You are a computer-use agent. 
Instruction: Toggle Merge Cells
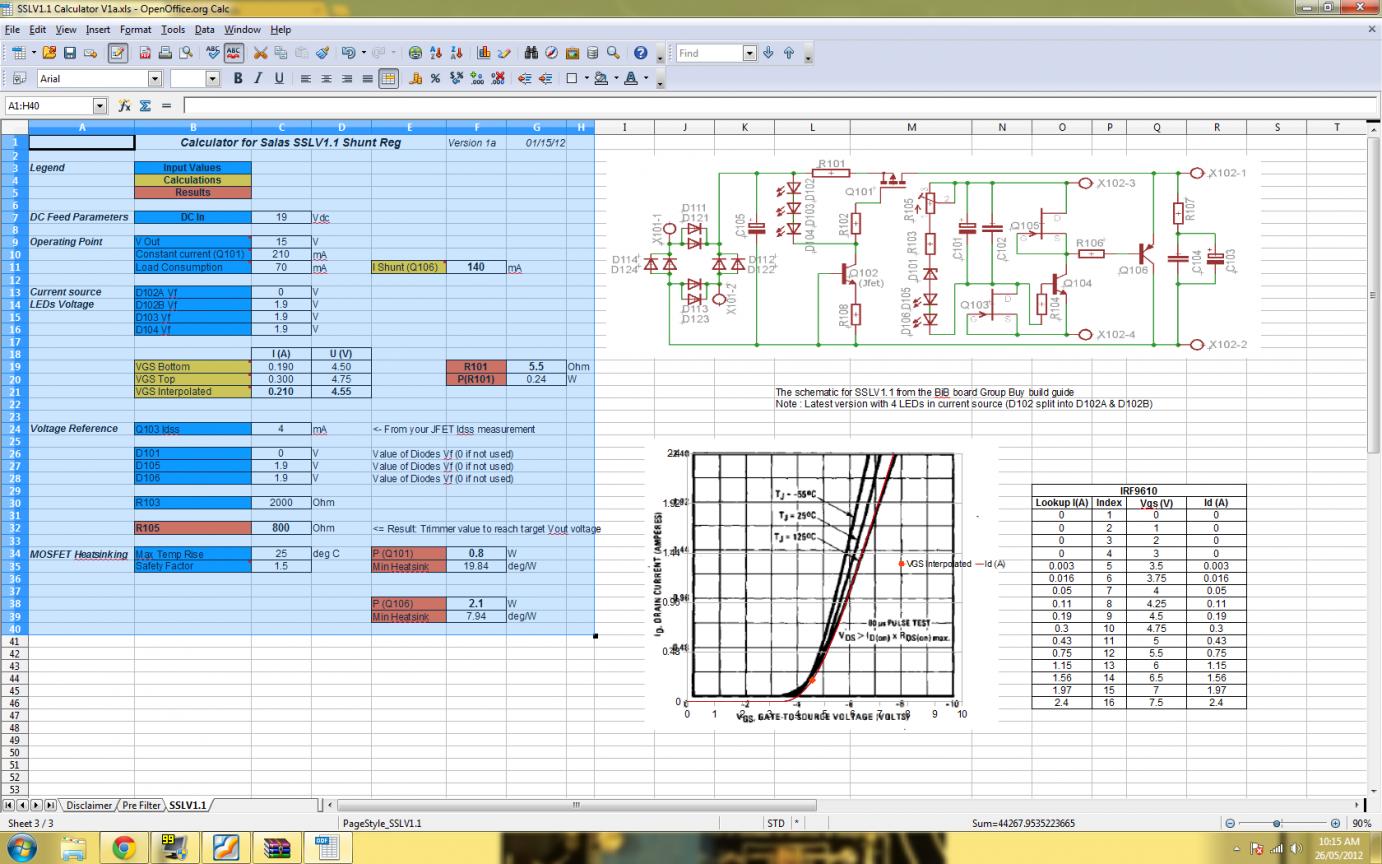point(387,78)
